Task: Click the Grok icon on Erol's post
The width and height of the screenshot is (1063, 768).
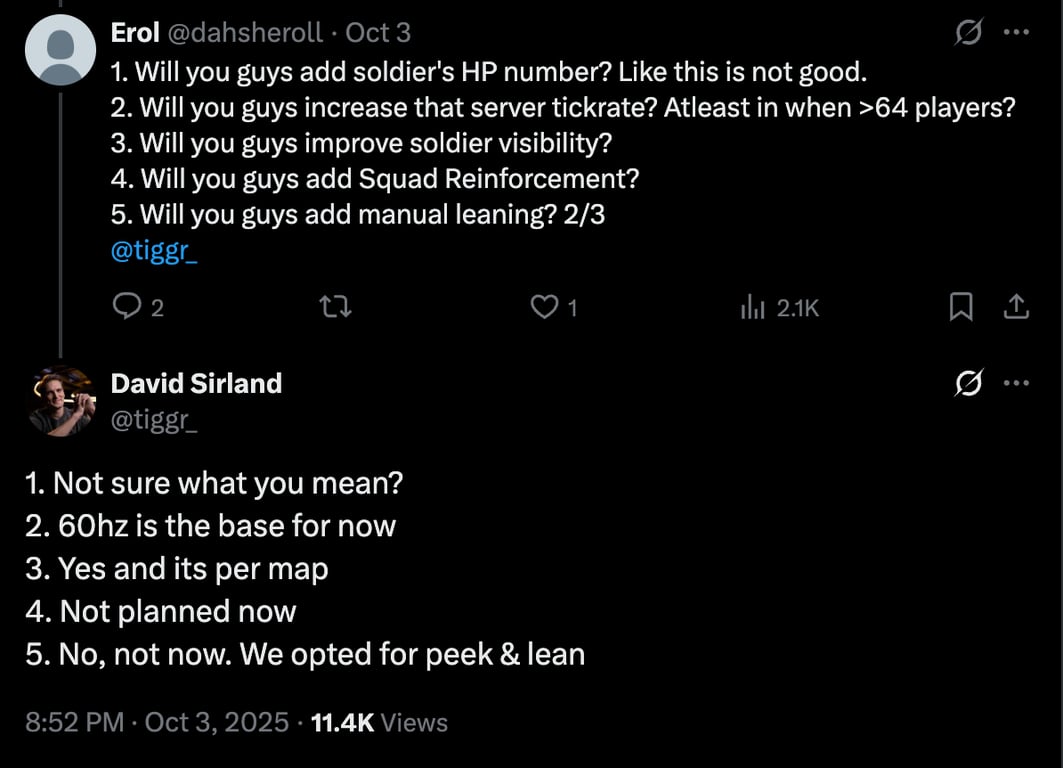Action: point(968,33)
